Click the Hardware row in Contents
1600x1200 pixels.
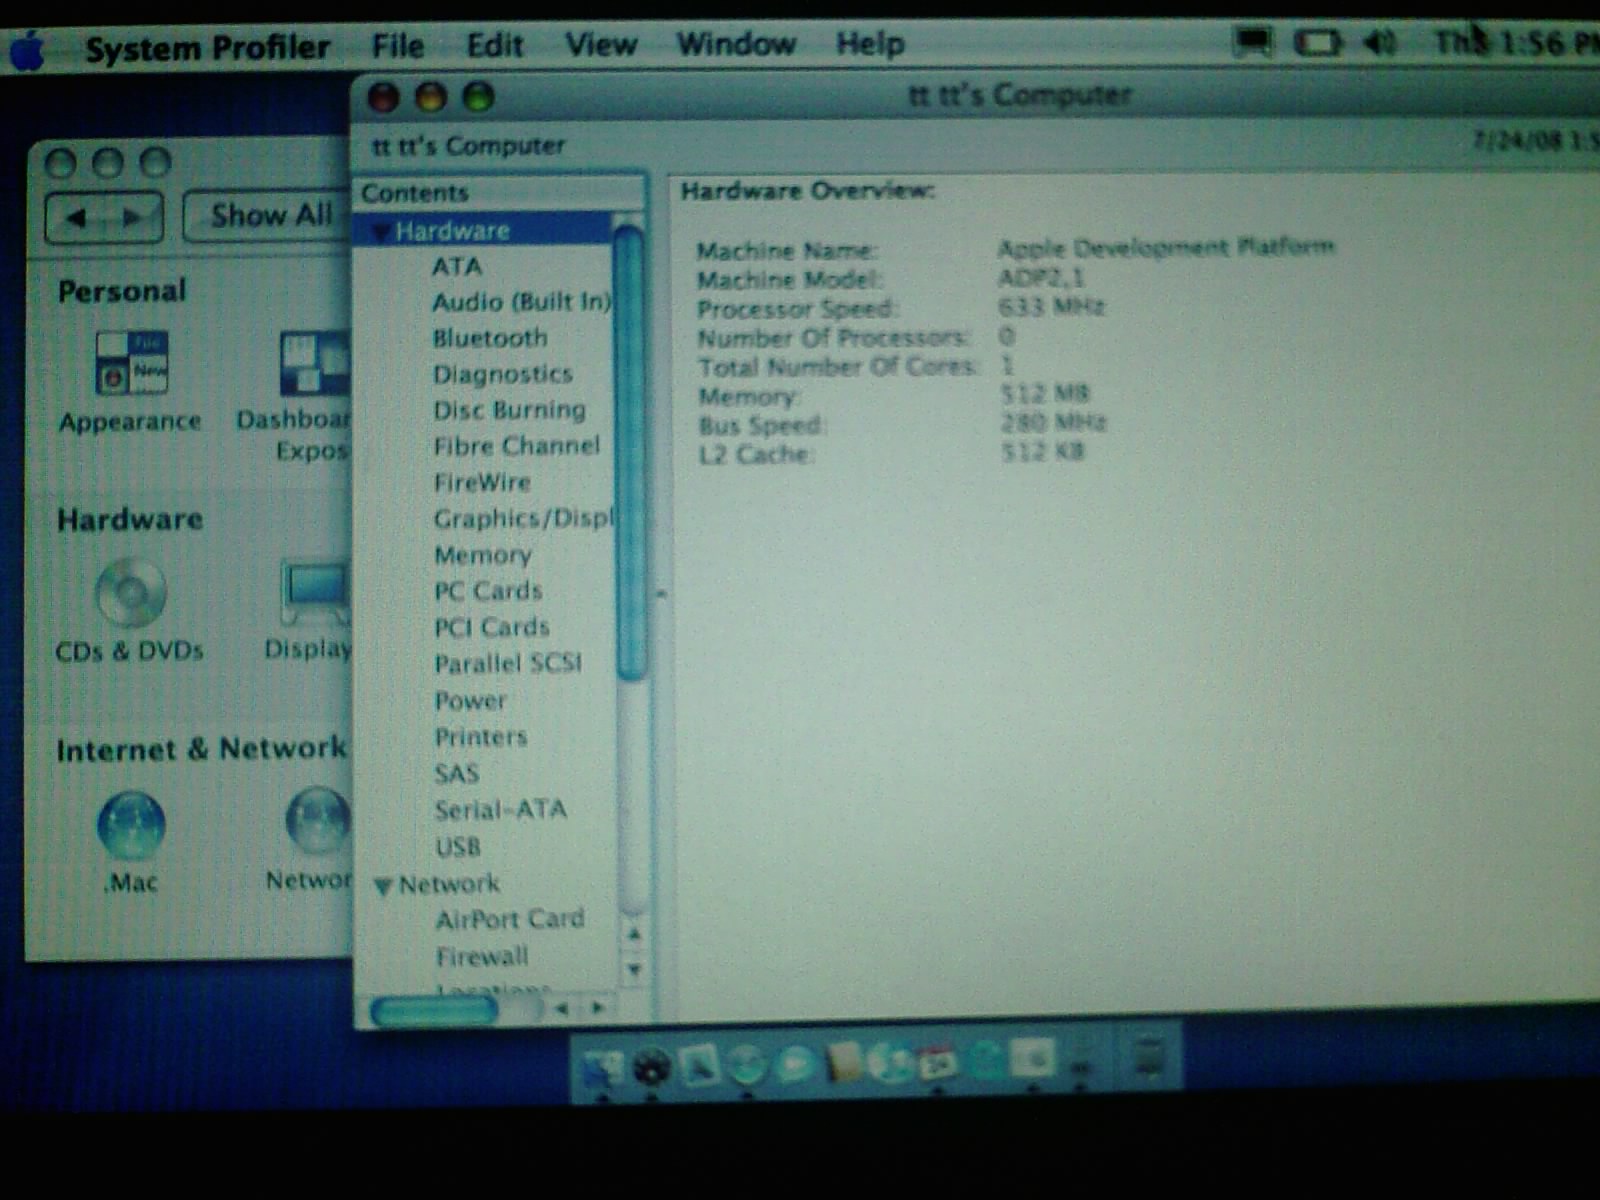(484, 231)
